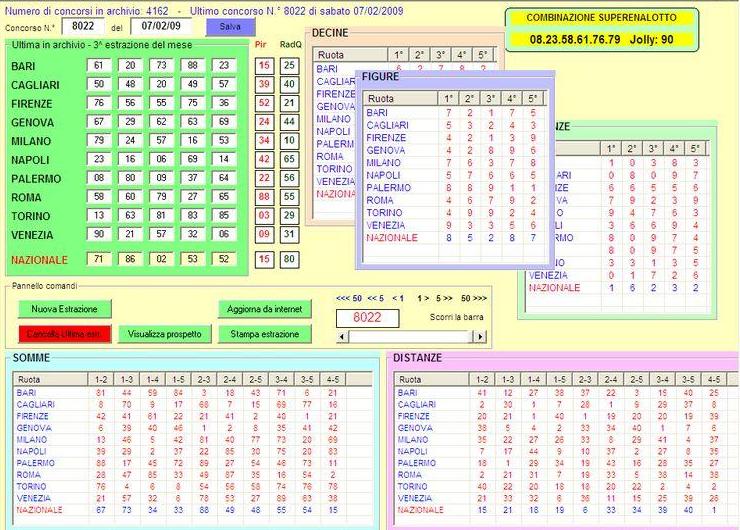Jump forward 50 draws with 50 >>>

click(473, 298)
